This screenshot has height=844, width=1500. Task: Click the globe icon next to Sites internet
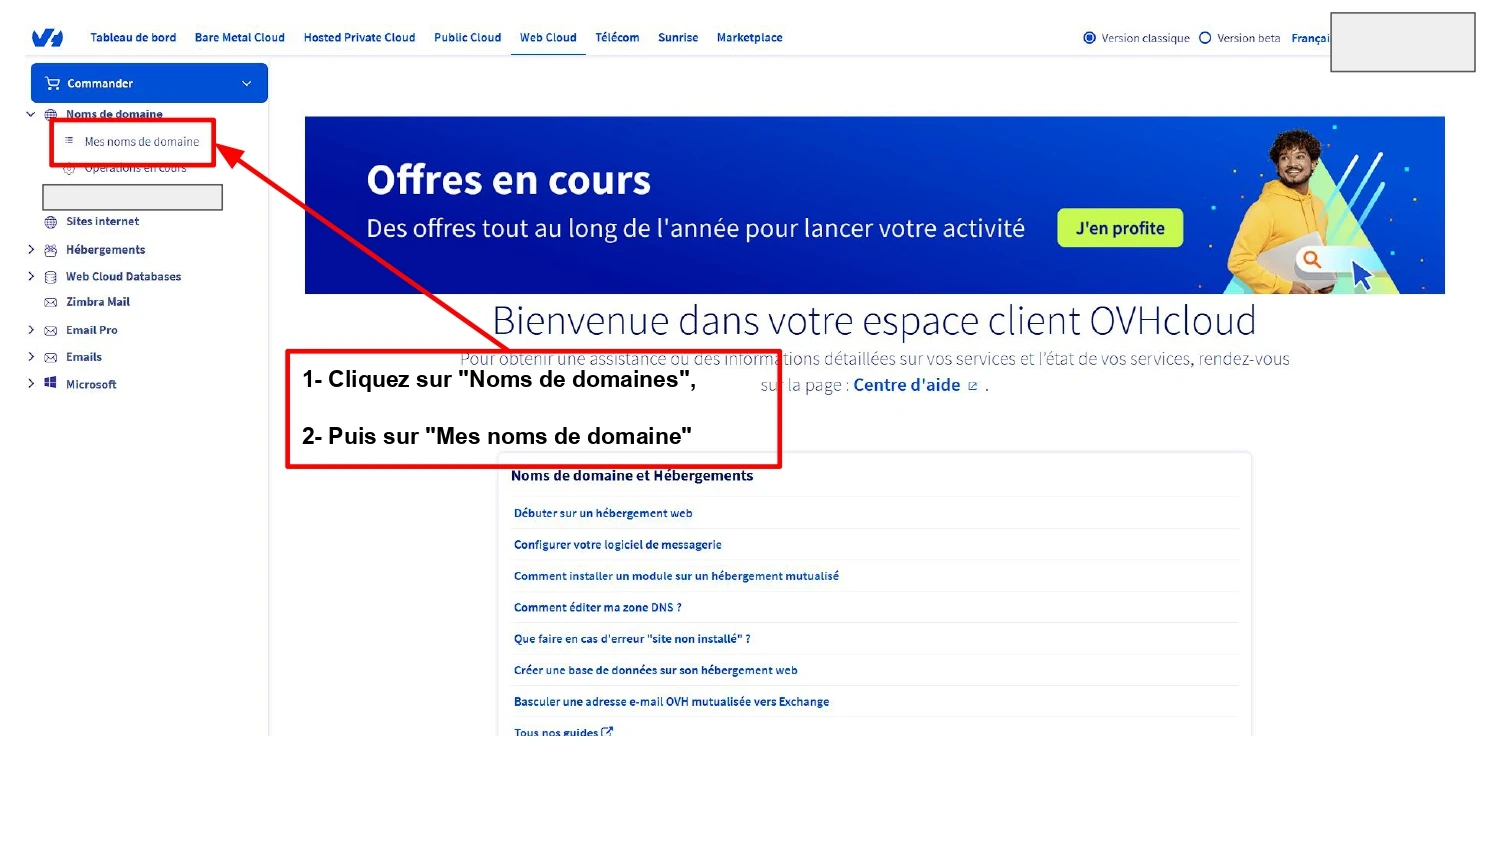coord(51,221)
